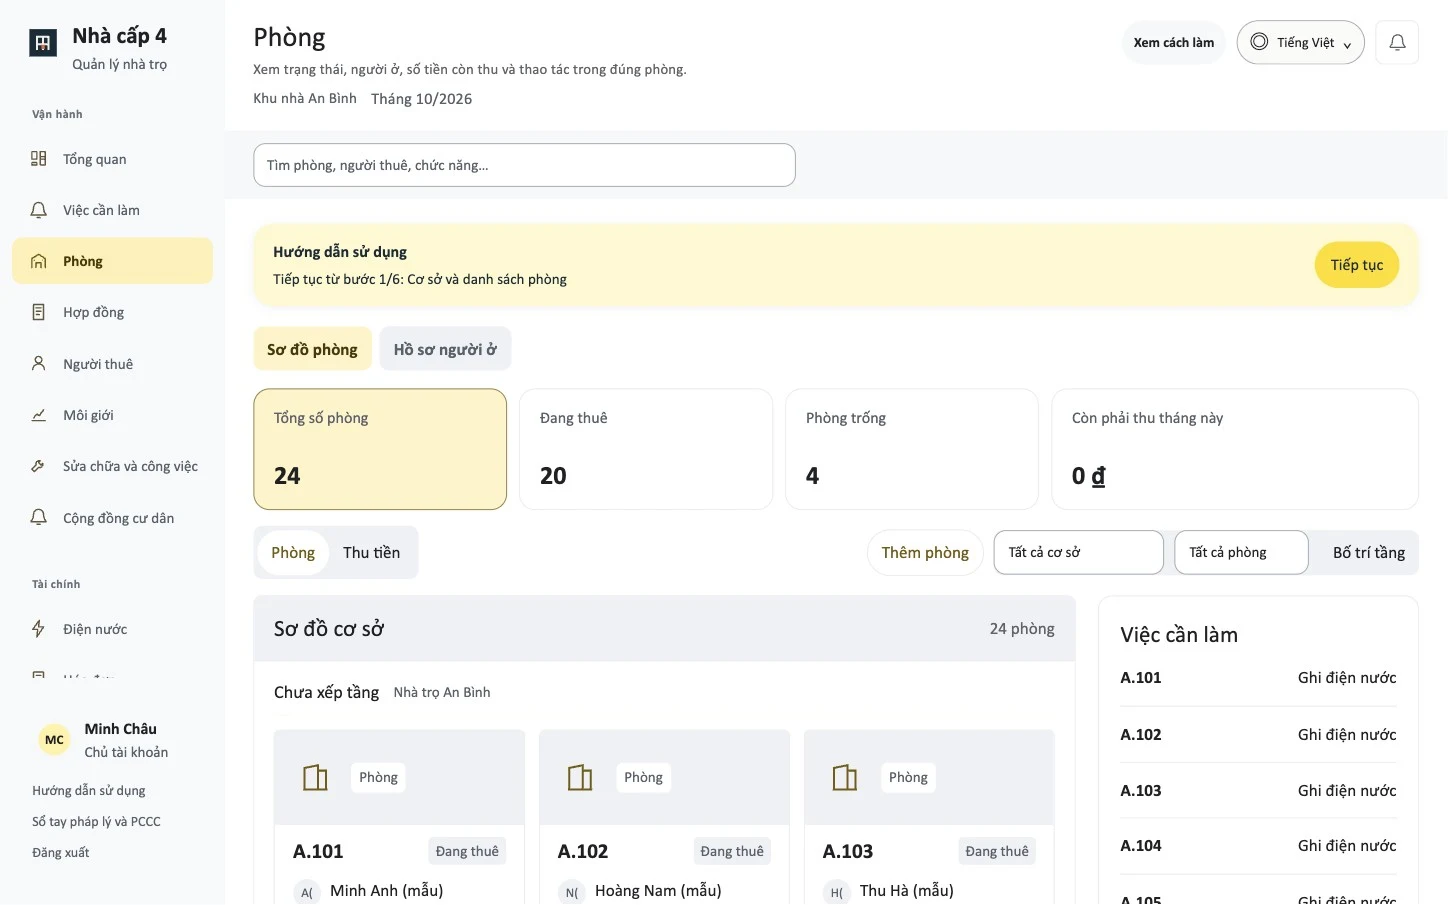The height and width of the screenshot is (905, 1448).
Task: Click the lightning icon for Điện nước
Action: (x=39, y=628)
